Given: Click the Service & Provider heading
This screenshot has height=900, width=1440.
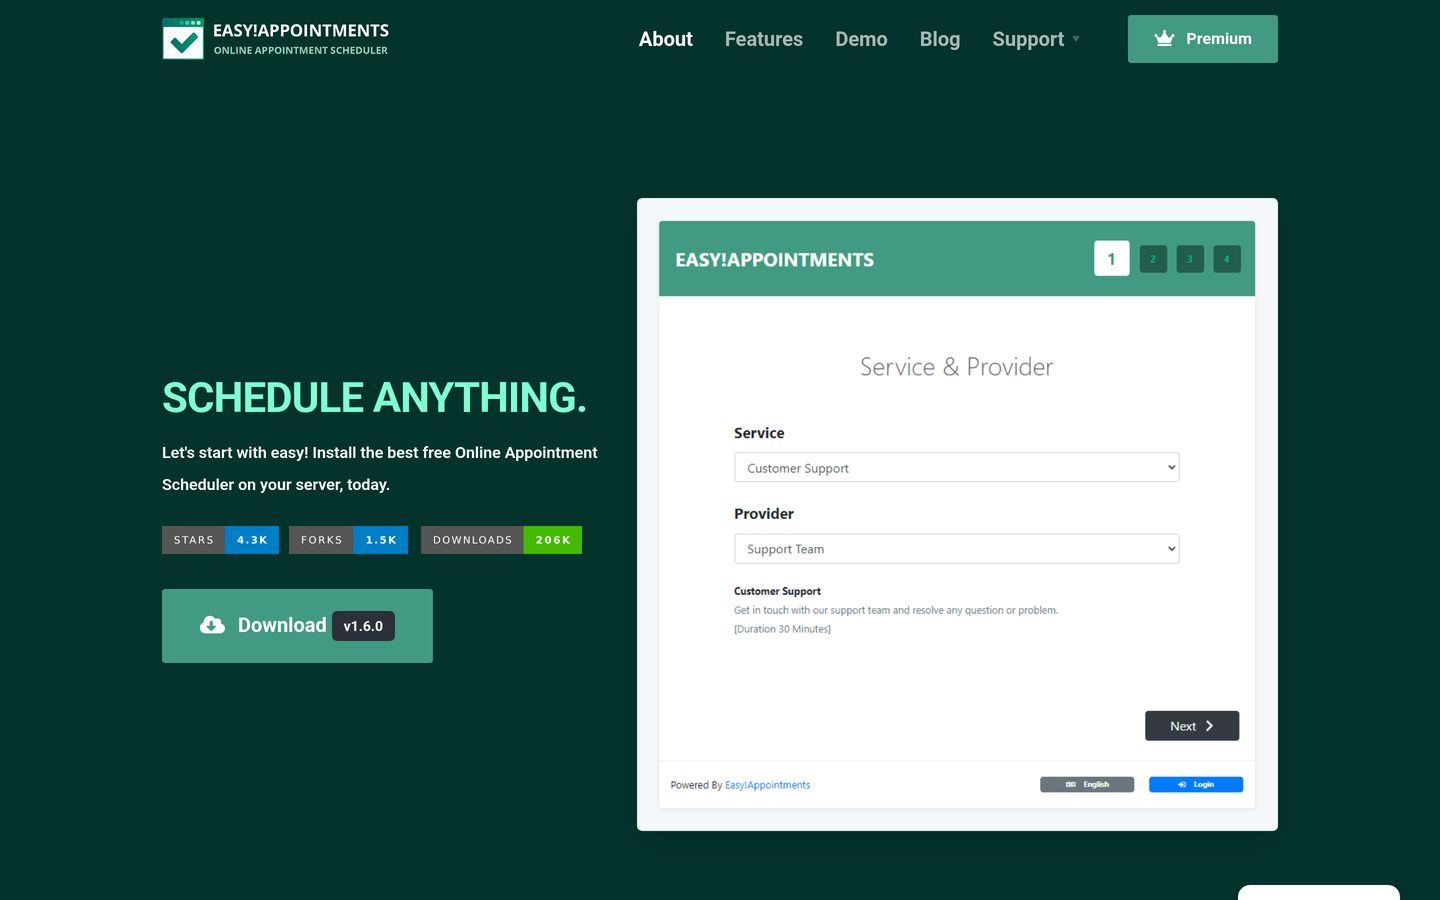Looking at the screenshot, I should point(957,367).
